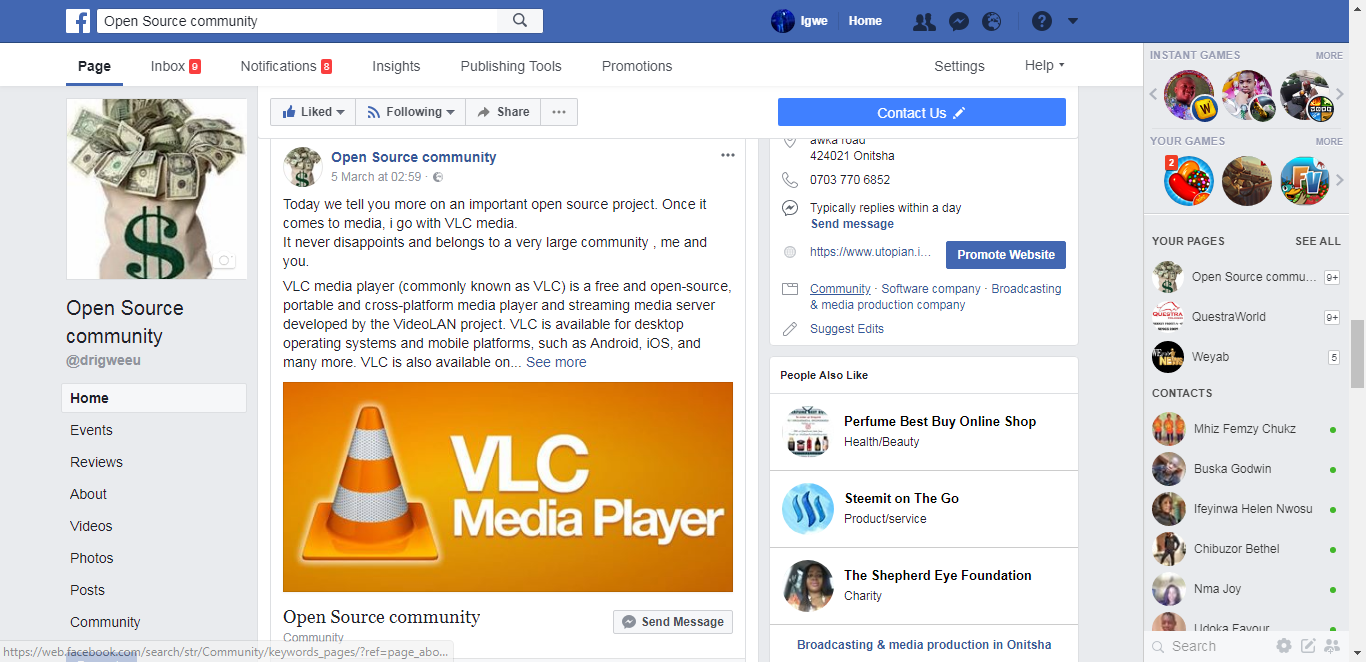Open the page more options ellipsis button
The image size is (1366, 662).
[559, 112]
